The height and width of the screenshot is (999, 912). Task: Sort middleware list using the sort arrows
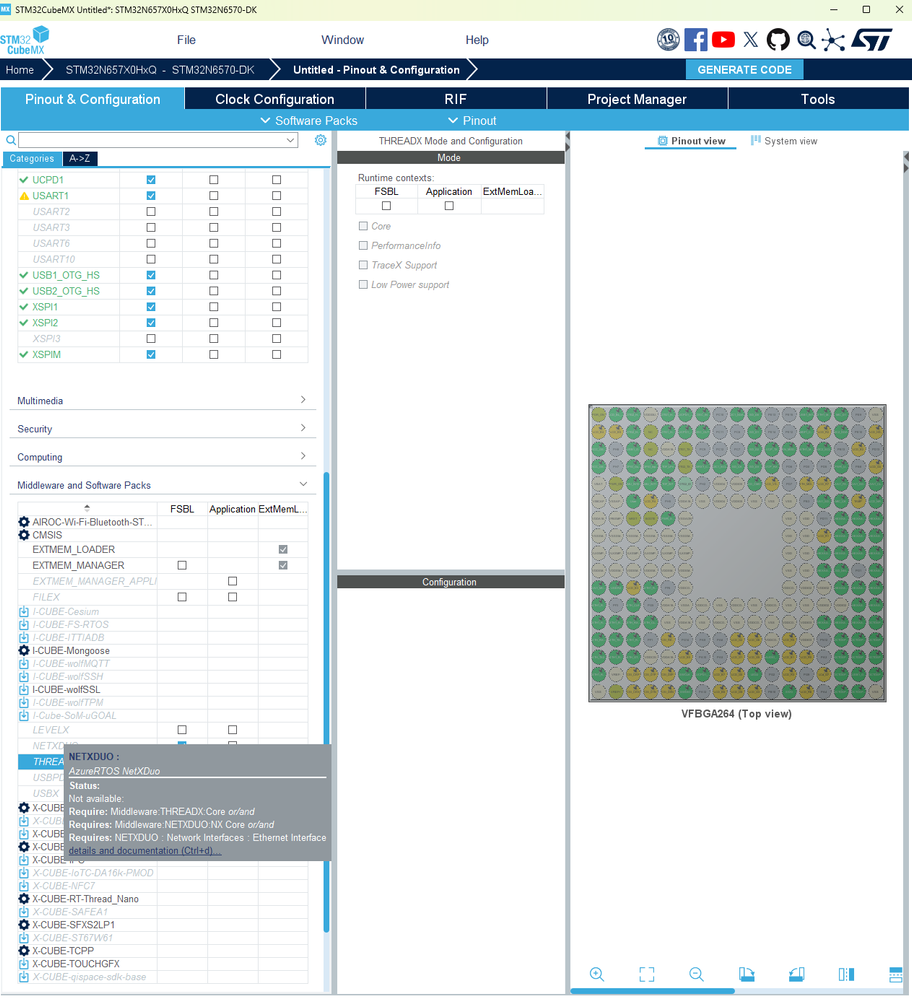click(87, 508)
